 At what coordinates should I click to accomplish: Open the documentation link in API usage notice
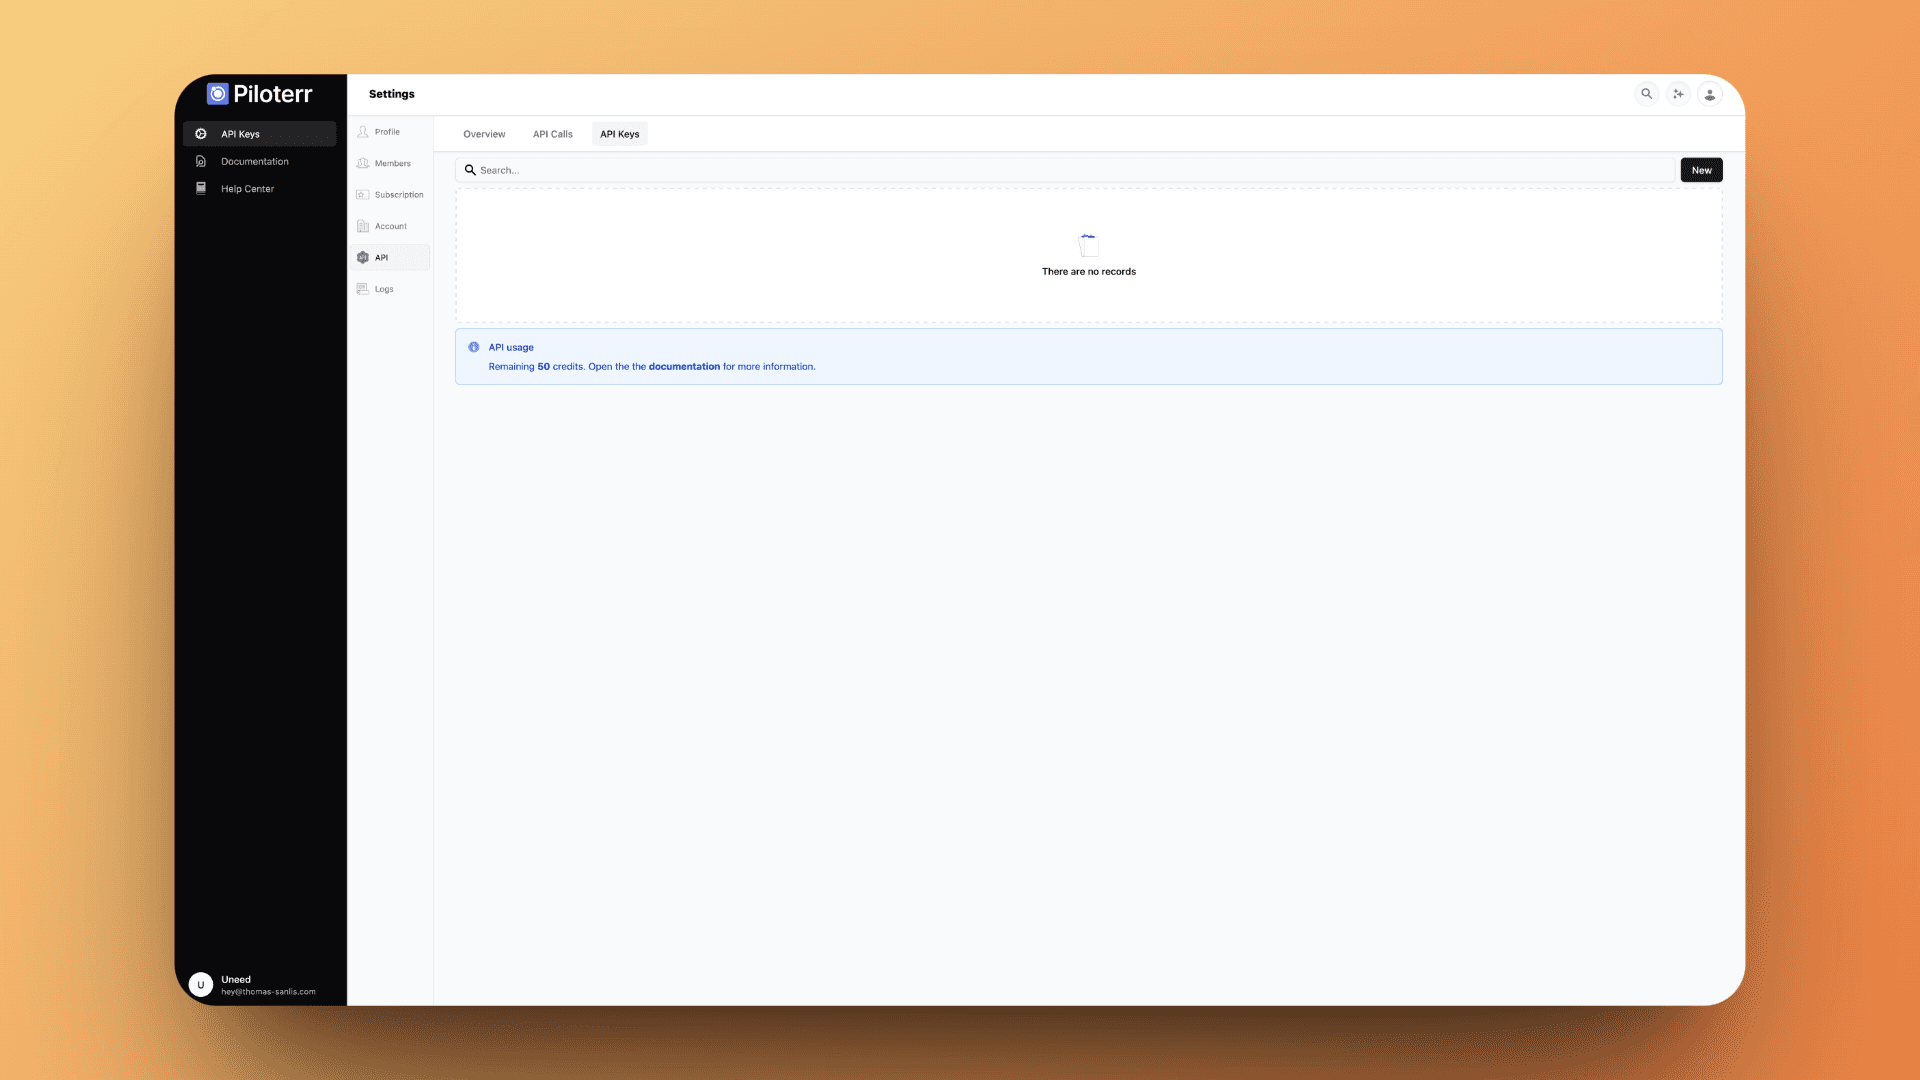[684, 366]
